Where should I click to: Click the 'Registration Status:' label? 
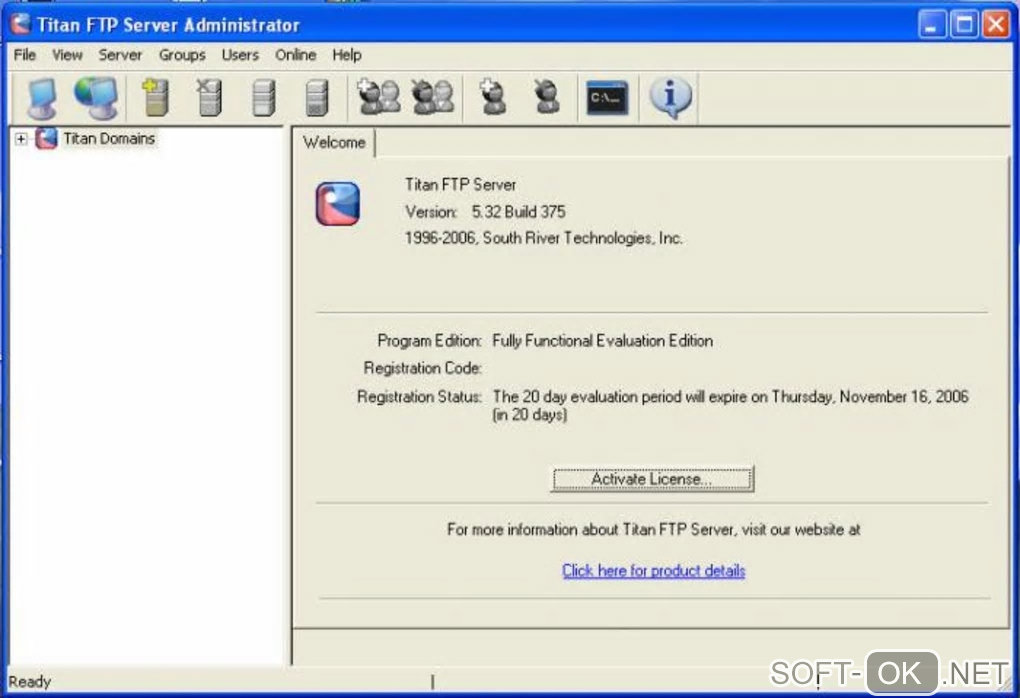point(419,397)
